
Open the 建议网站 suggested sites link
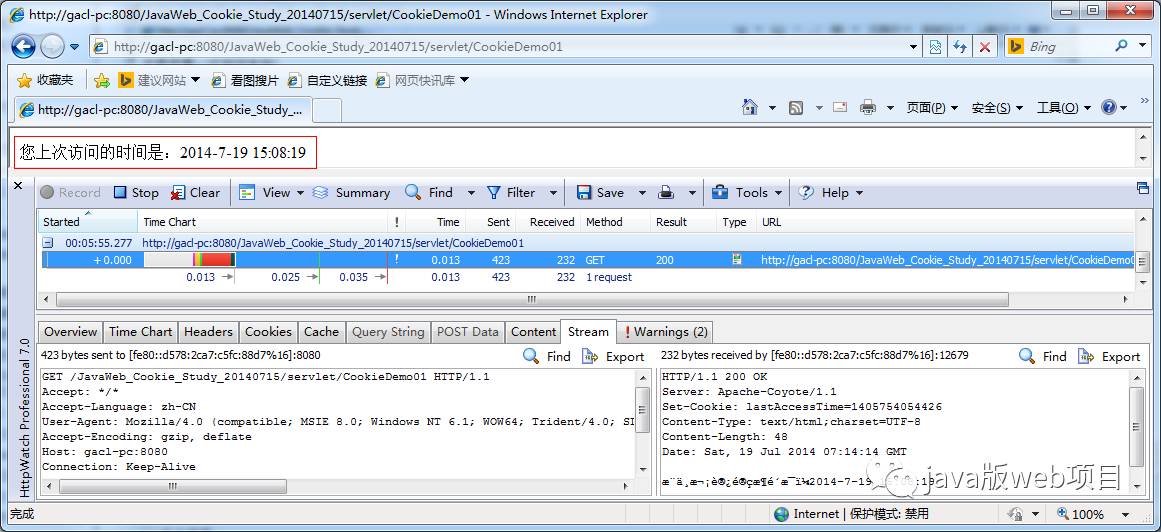(x=158, y=80)
